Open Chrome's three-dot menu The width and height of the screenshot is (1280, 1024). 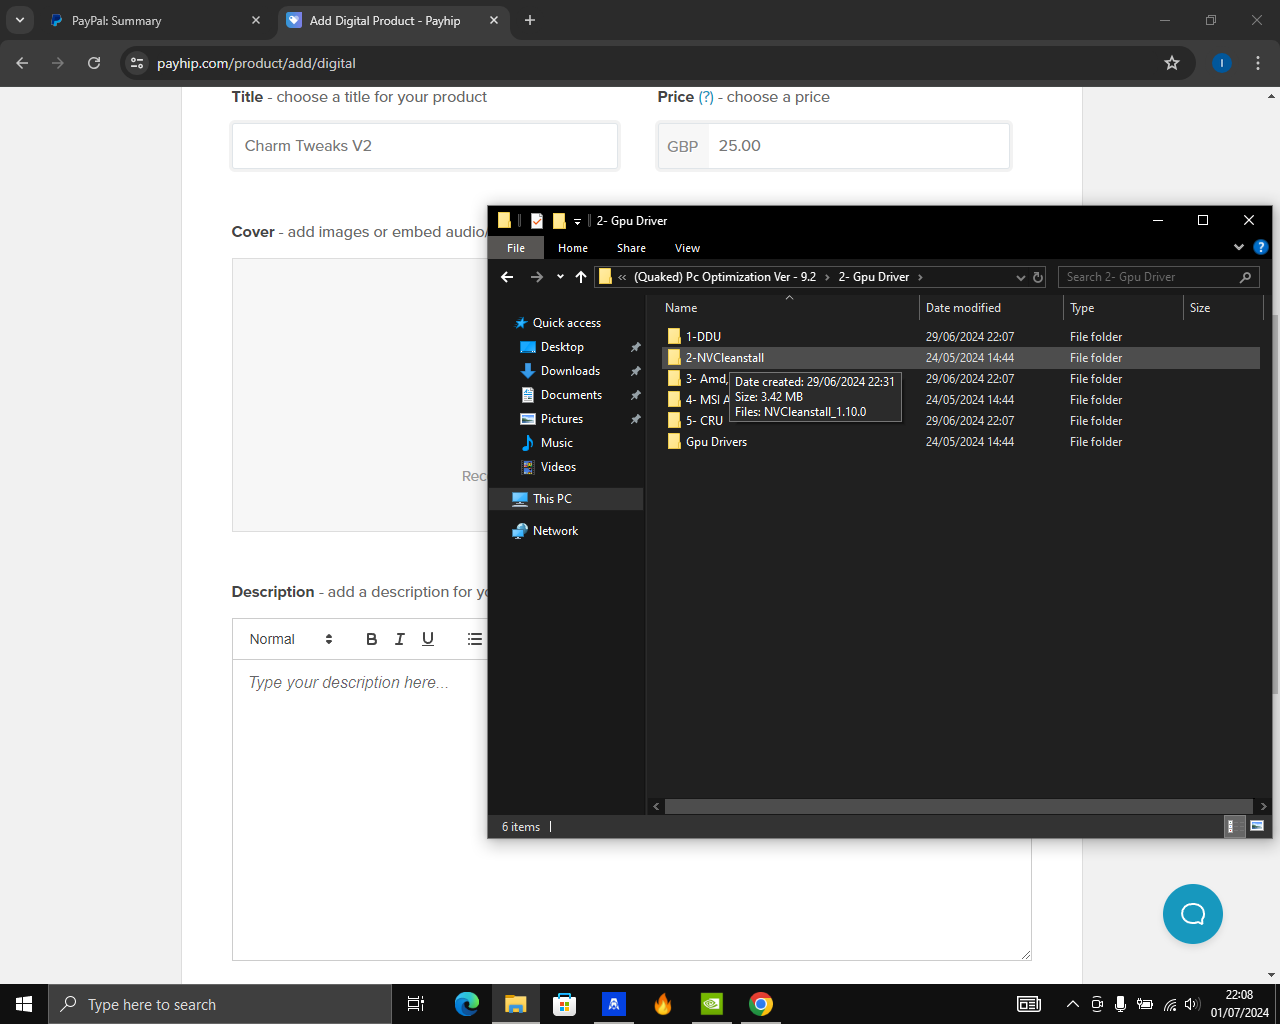coord(1258,63)
